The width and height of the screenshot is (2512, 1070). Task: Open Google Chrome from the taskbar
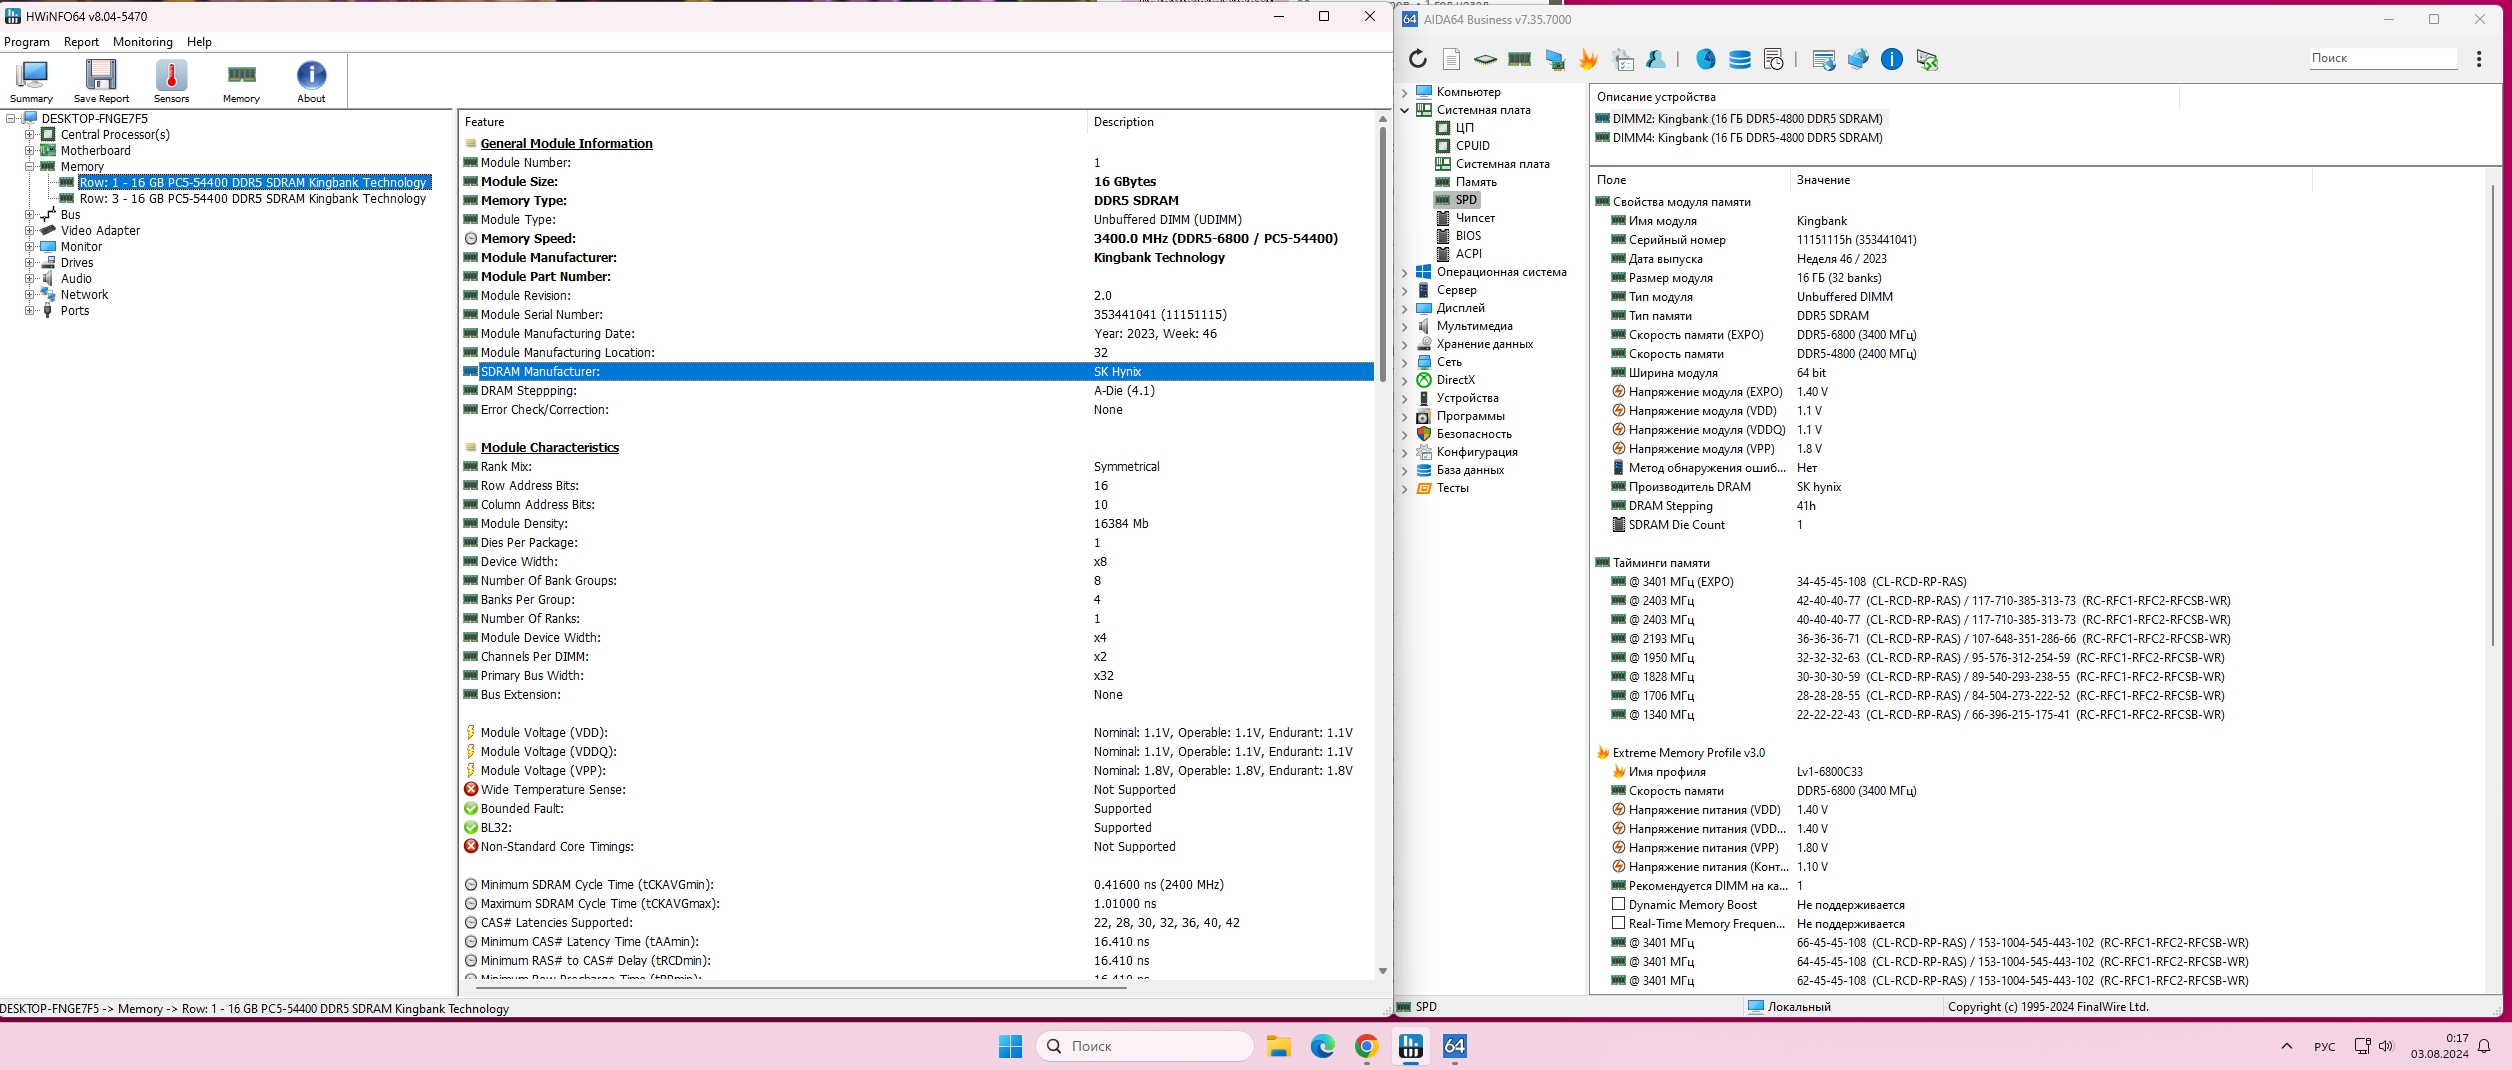pos(1367,1046)
